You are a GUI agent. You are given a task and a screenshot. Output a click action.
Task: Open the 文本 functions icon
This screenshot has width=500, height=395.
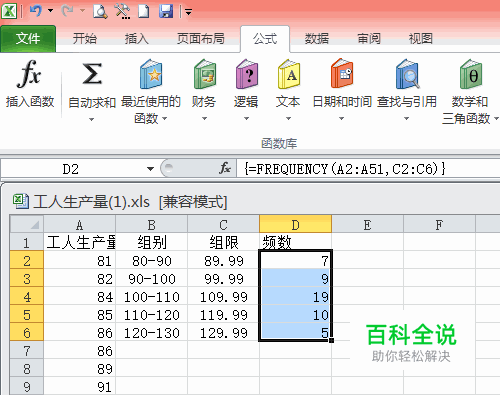tap(289, 74)
